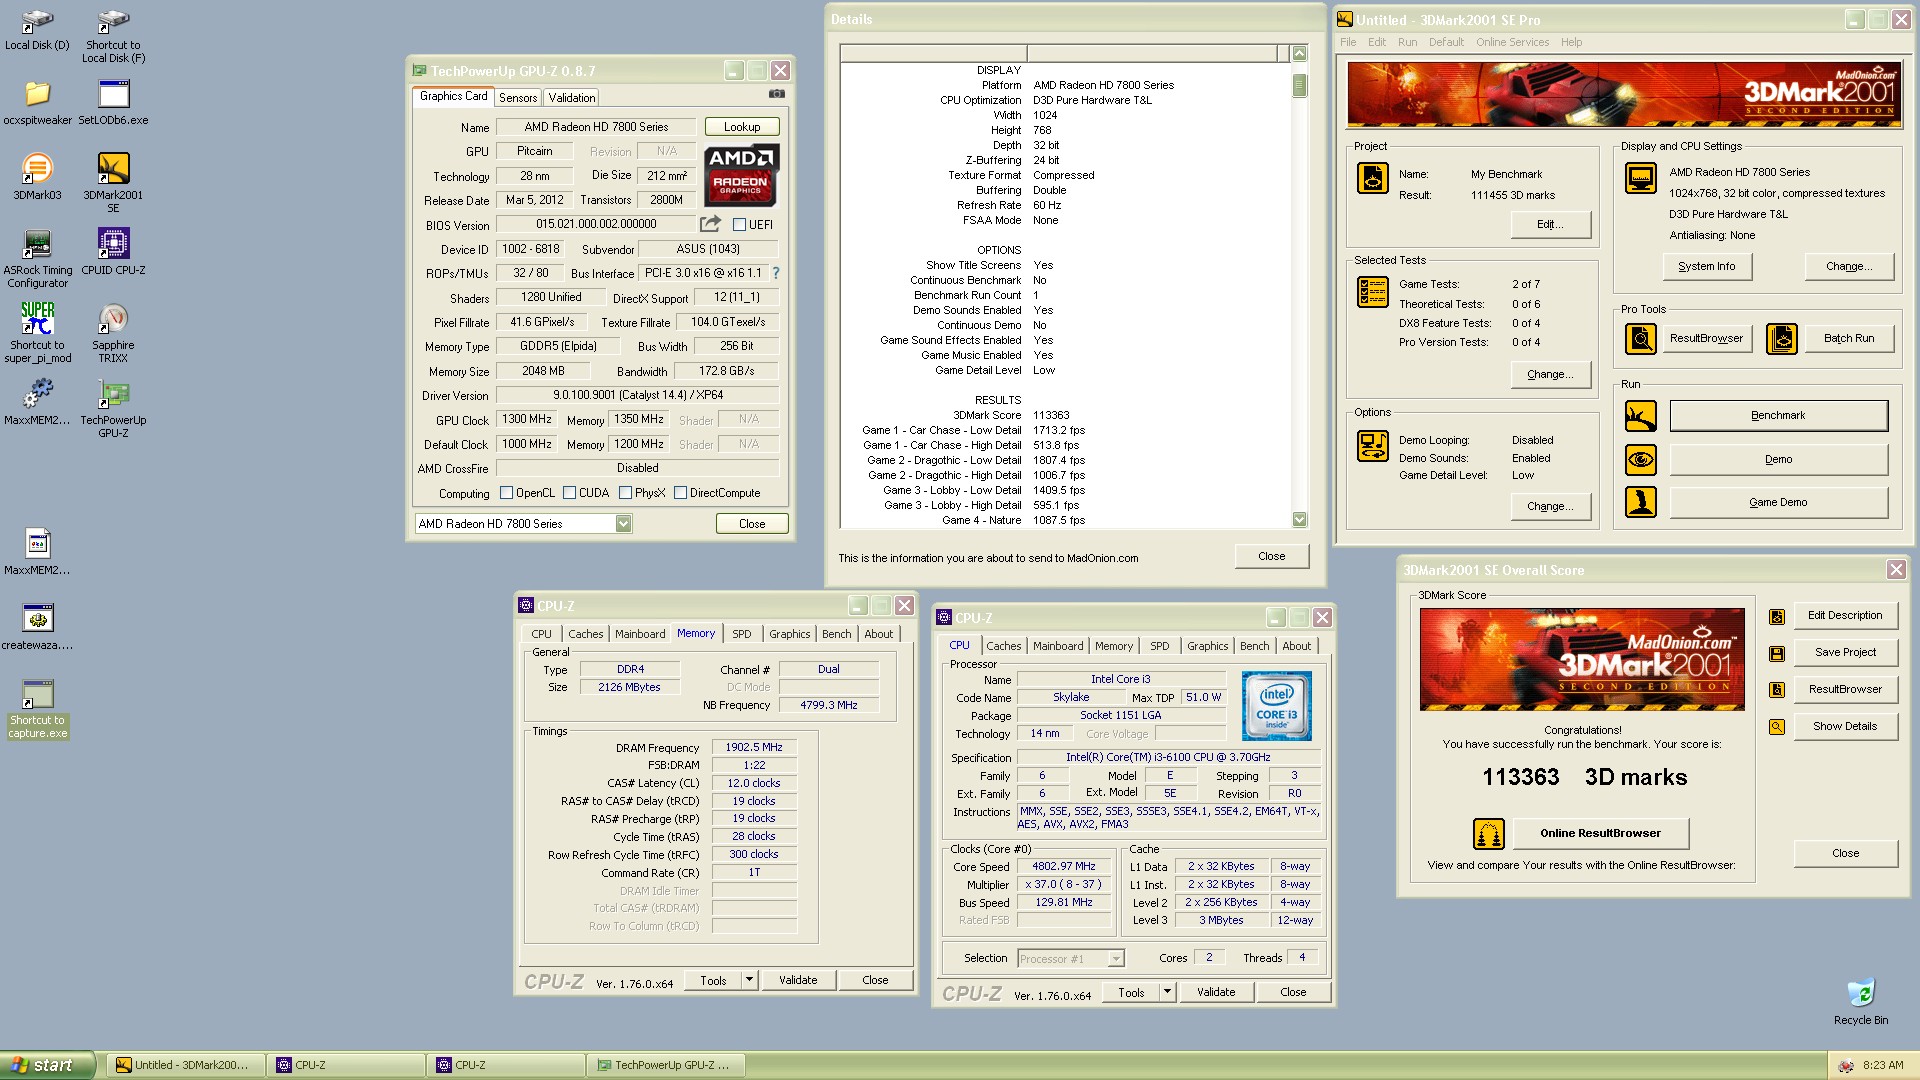
Task: Click Bus Interface question mark icon
Action: coord(775,273)
